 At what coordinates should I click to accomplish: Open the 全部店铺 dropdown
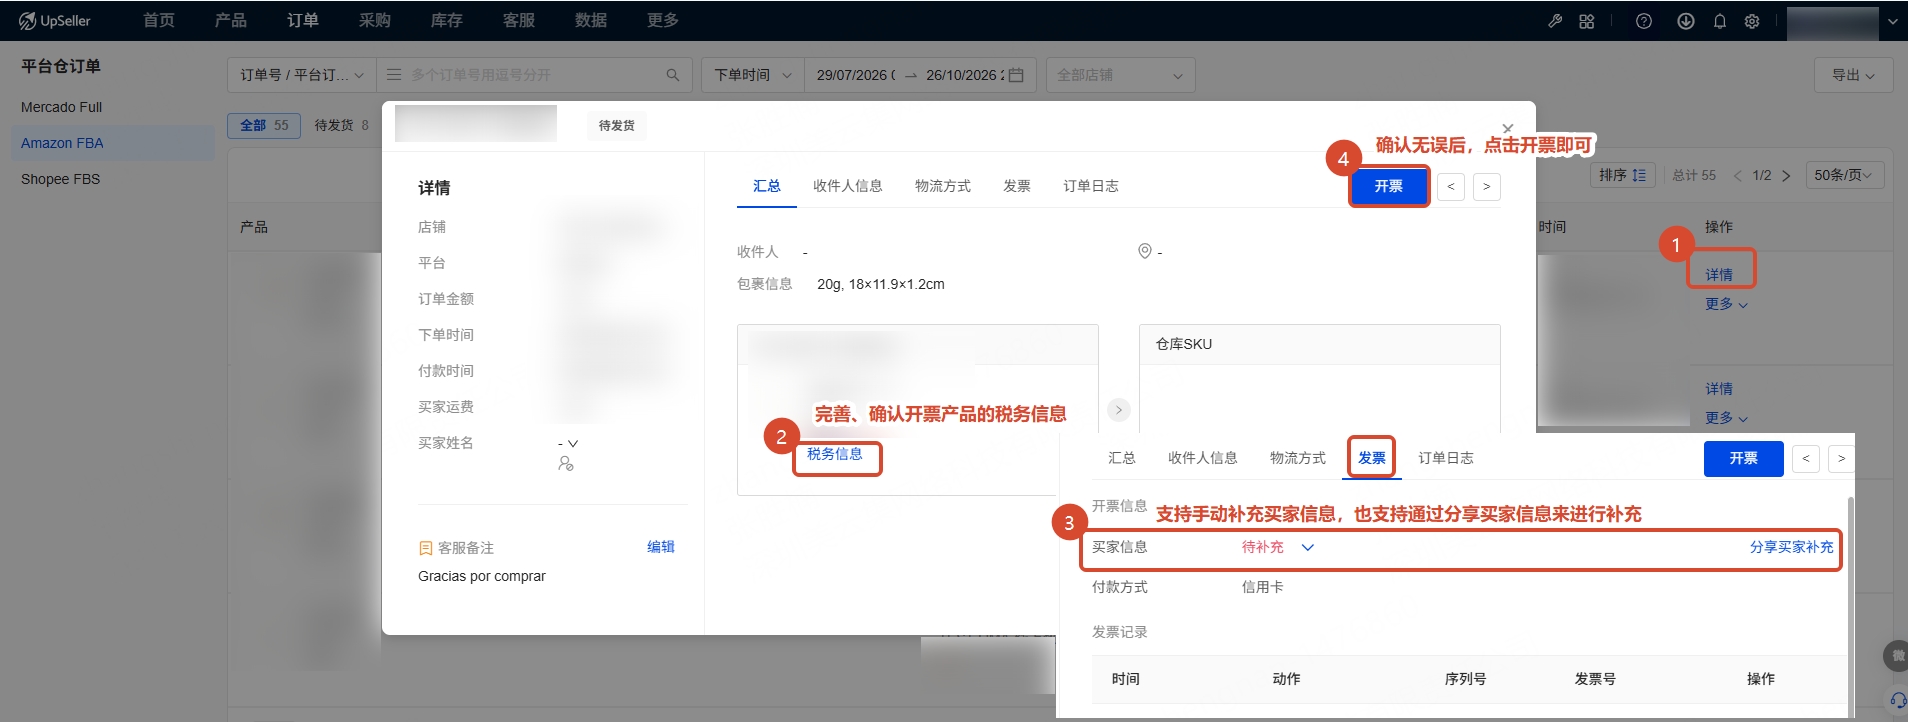click(x=1120, y=75)
